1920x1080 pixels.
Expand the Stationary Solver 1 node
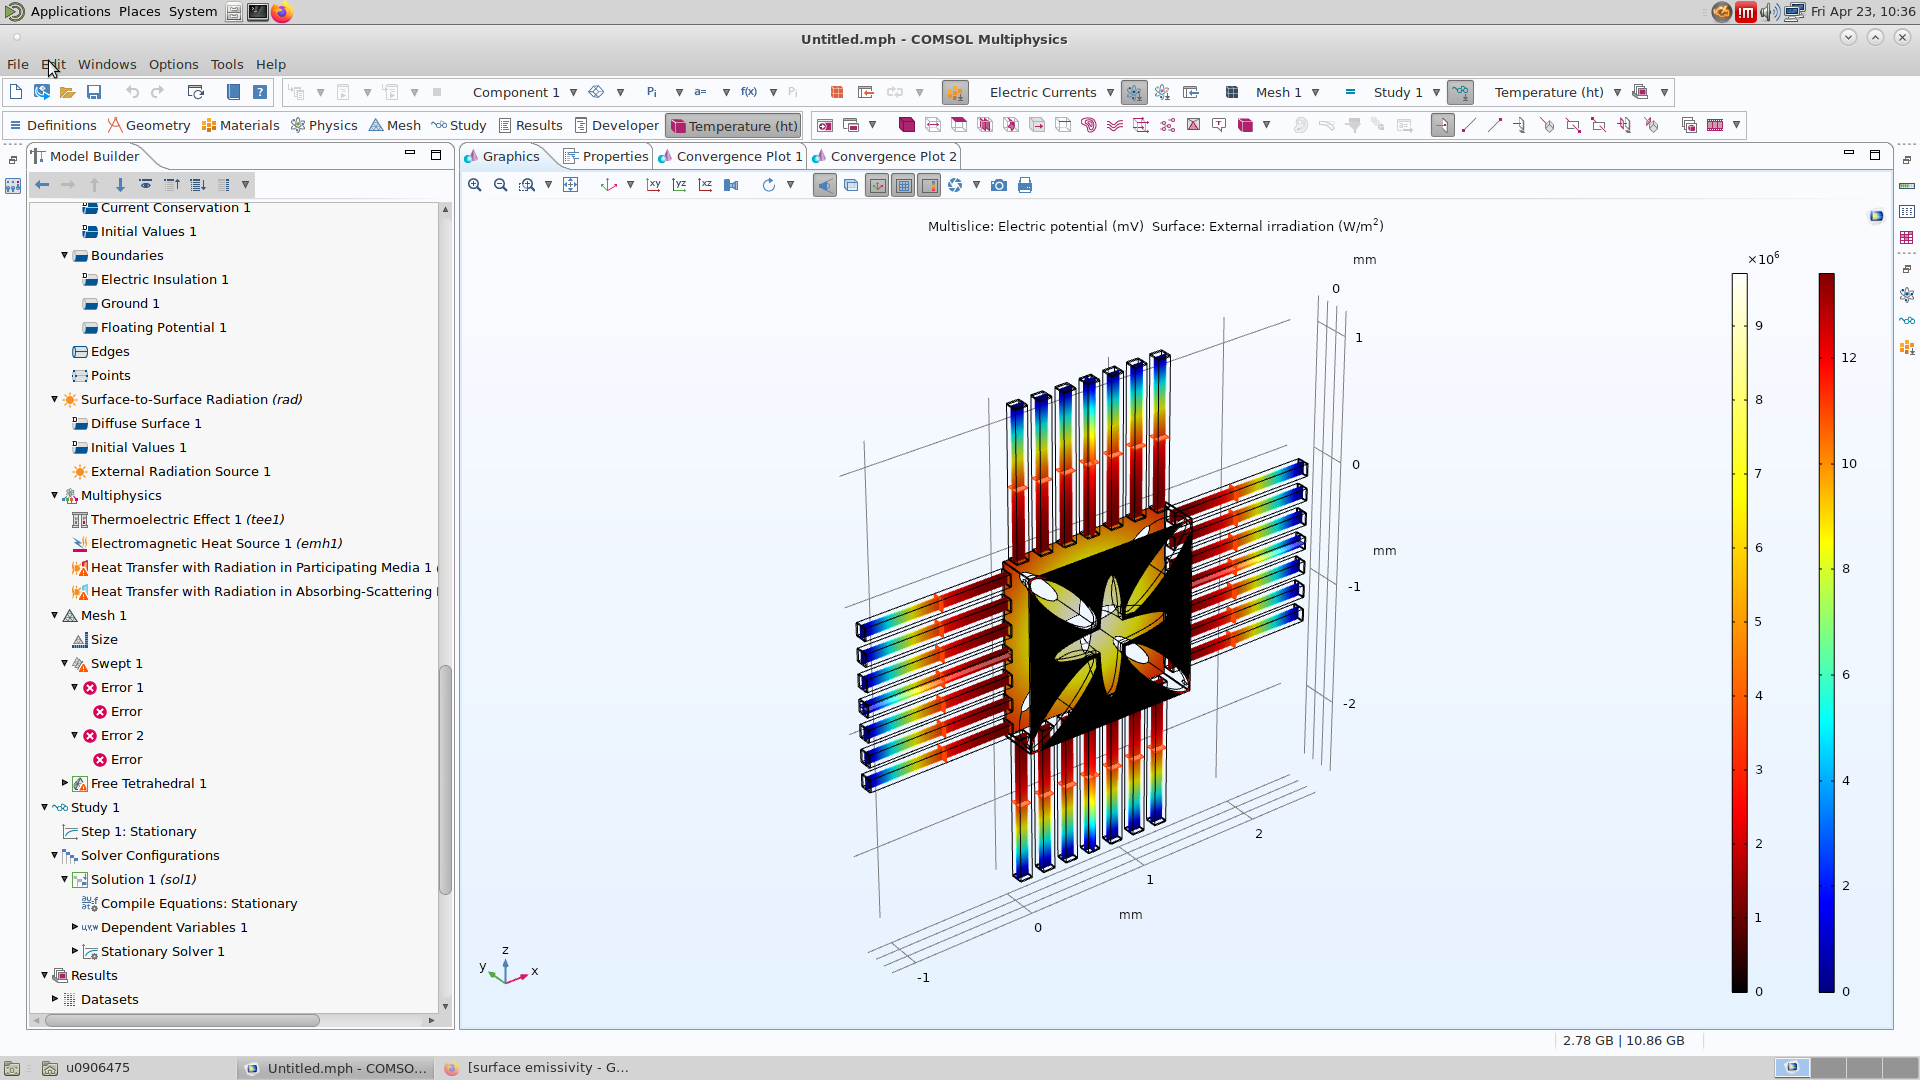(74, 951)
